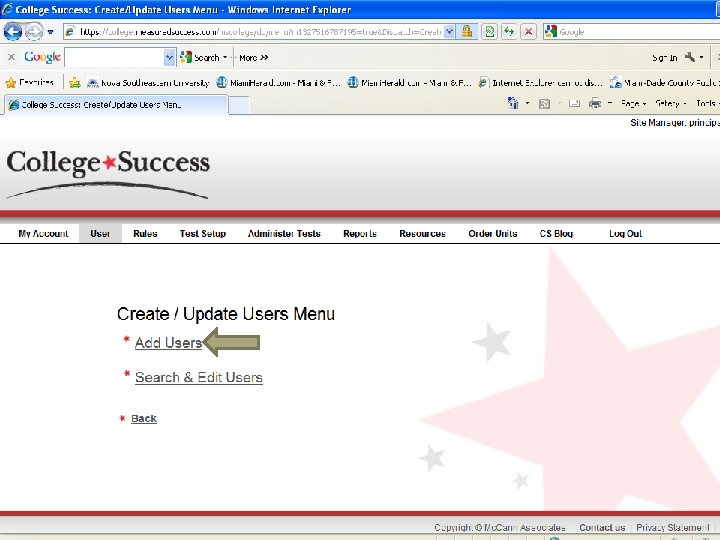The width and height of the screenshot is (720, 540).
Task: Open the Nova Southeastern University favorite
Action: [x=148, y=83]
